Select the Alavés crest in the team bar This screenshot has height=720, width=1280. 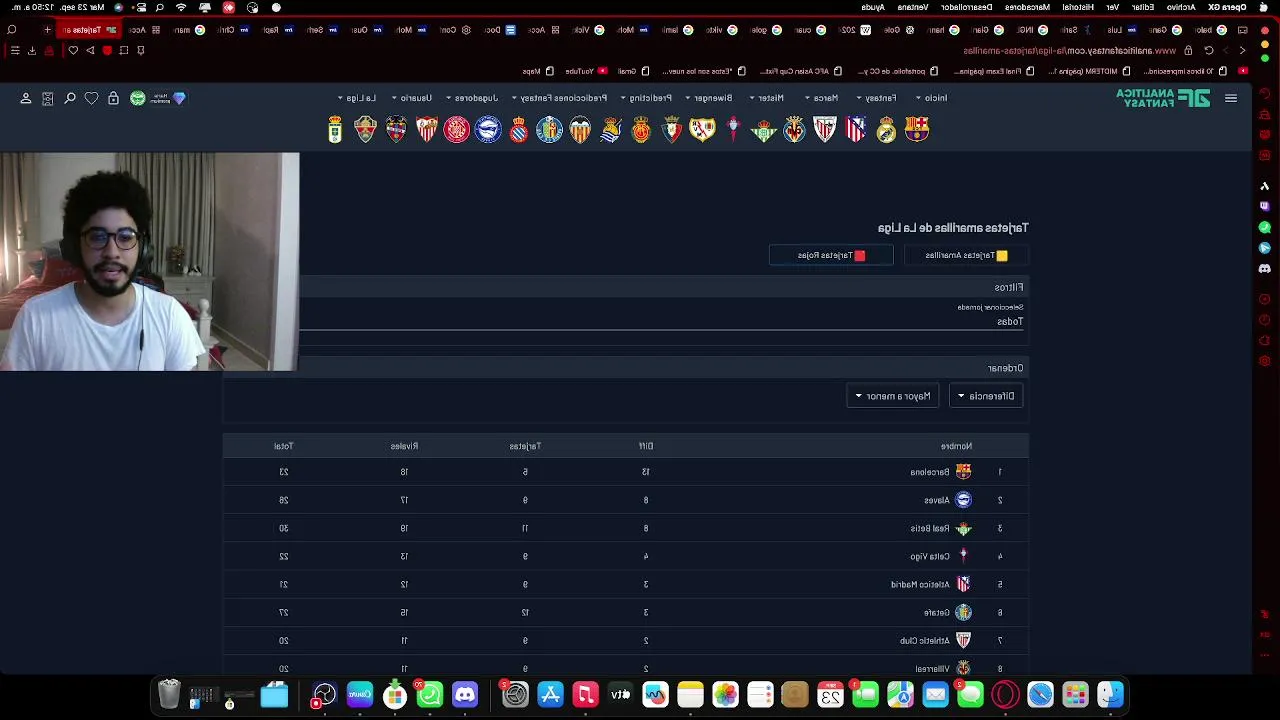pyautogui.click(x=488, y=129)
